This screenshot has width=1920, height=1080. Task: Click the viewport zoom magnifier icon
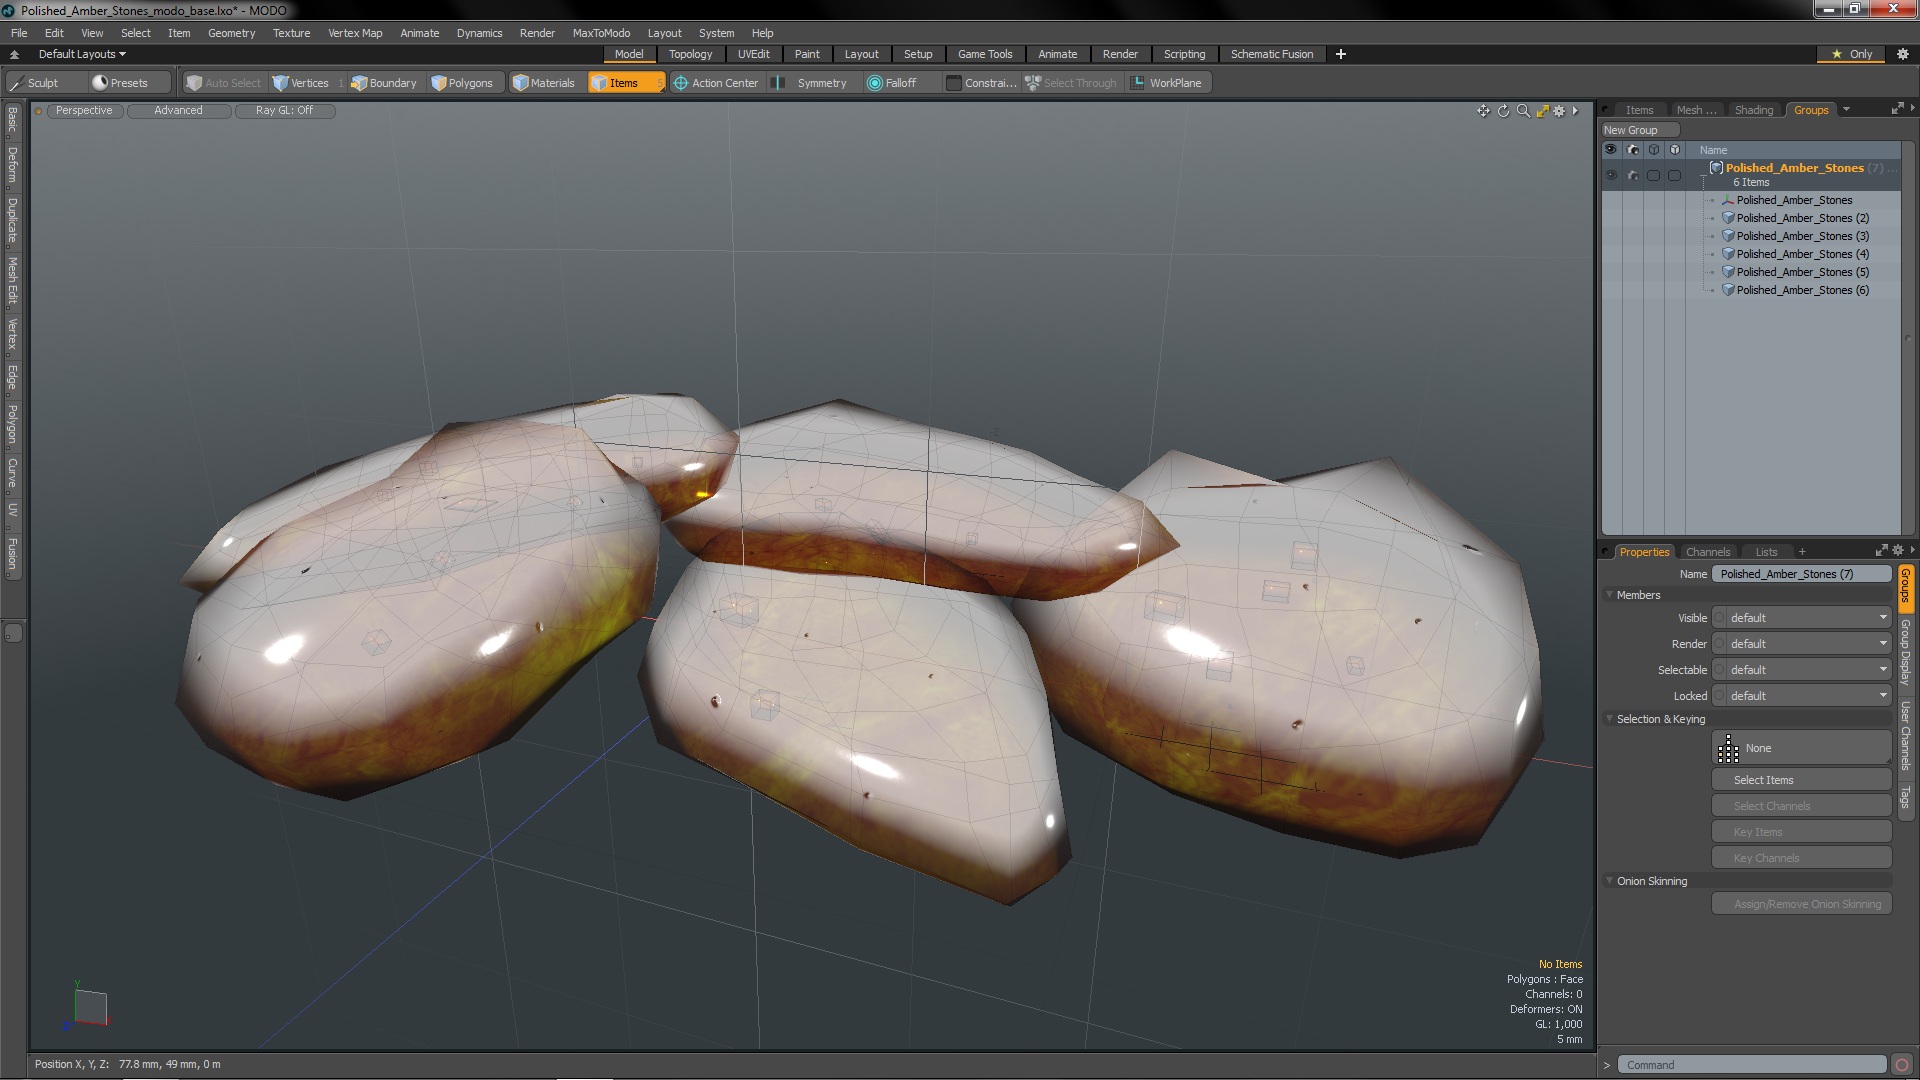(1523, 111)
